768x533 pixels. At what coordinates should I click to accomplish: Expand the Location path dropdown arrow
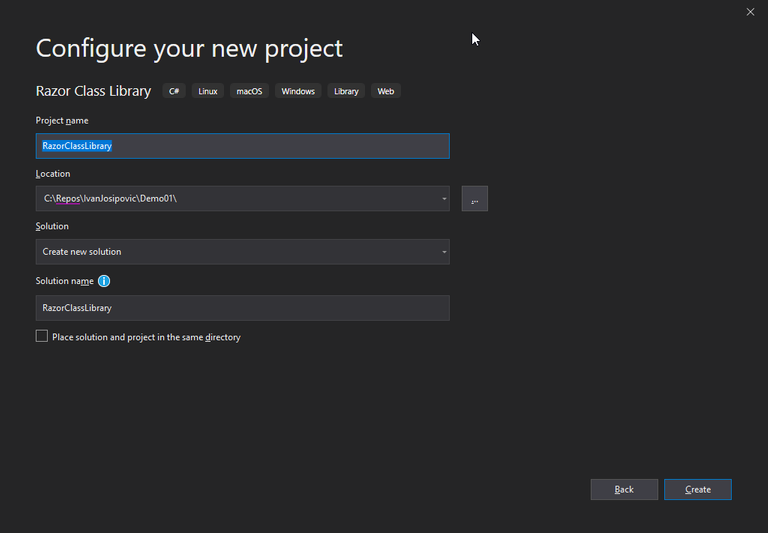[444, 198]
